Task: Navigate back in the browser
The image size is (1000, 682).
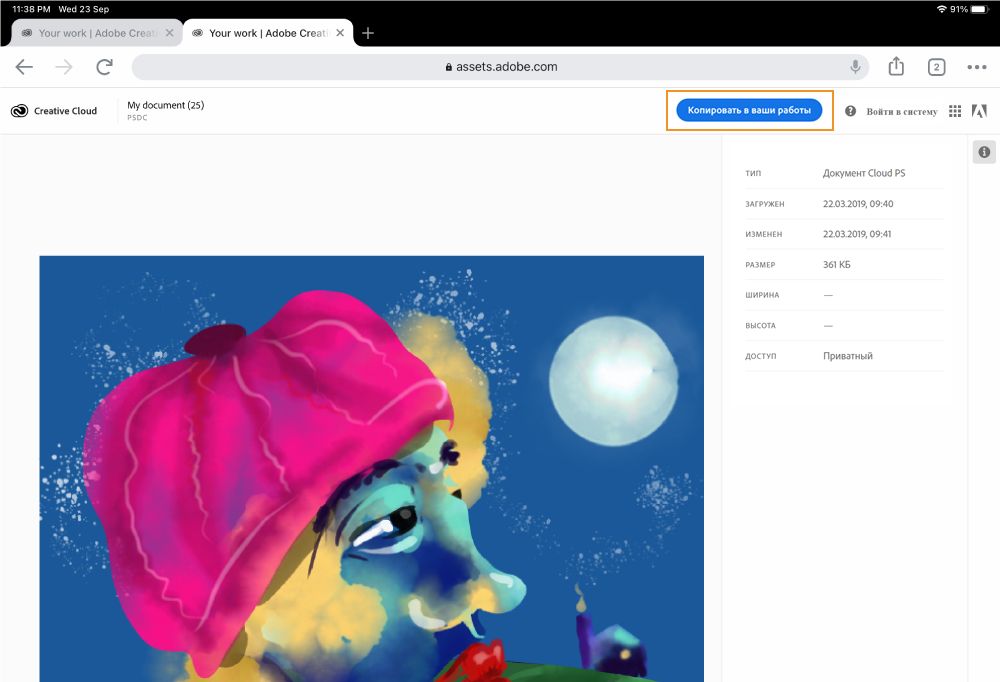Action: 24,66
